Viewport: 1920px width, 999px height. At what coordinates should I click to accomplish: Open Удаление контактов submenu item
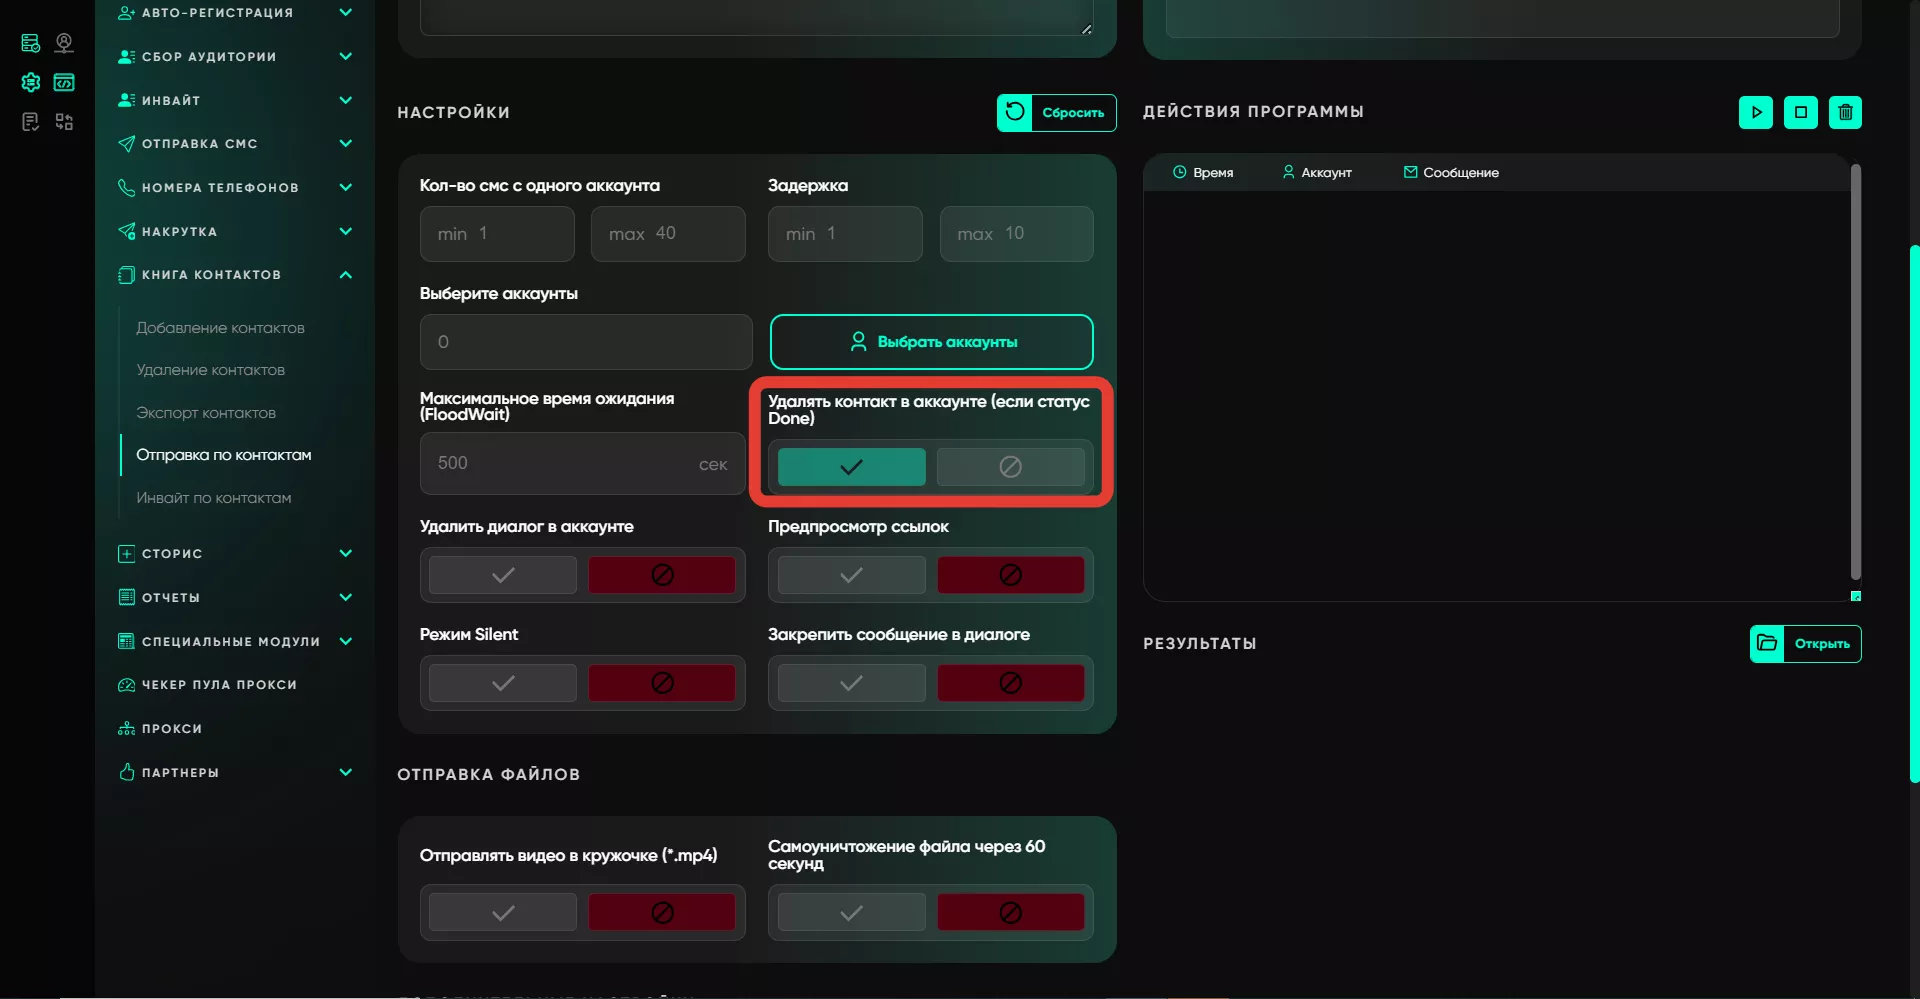click(210, 370)
